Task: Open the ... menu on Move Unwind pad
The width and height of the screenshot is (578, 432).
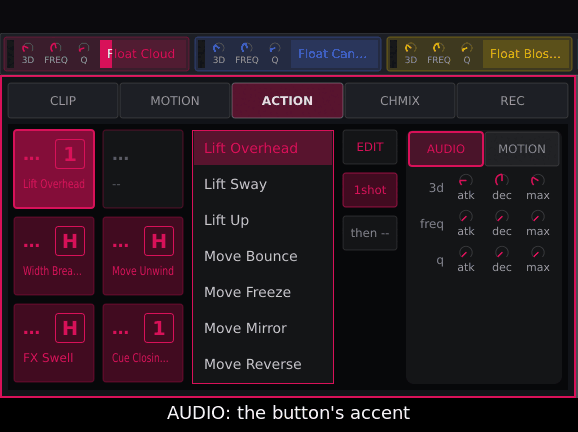Action: coord(121,245)
